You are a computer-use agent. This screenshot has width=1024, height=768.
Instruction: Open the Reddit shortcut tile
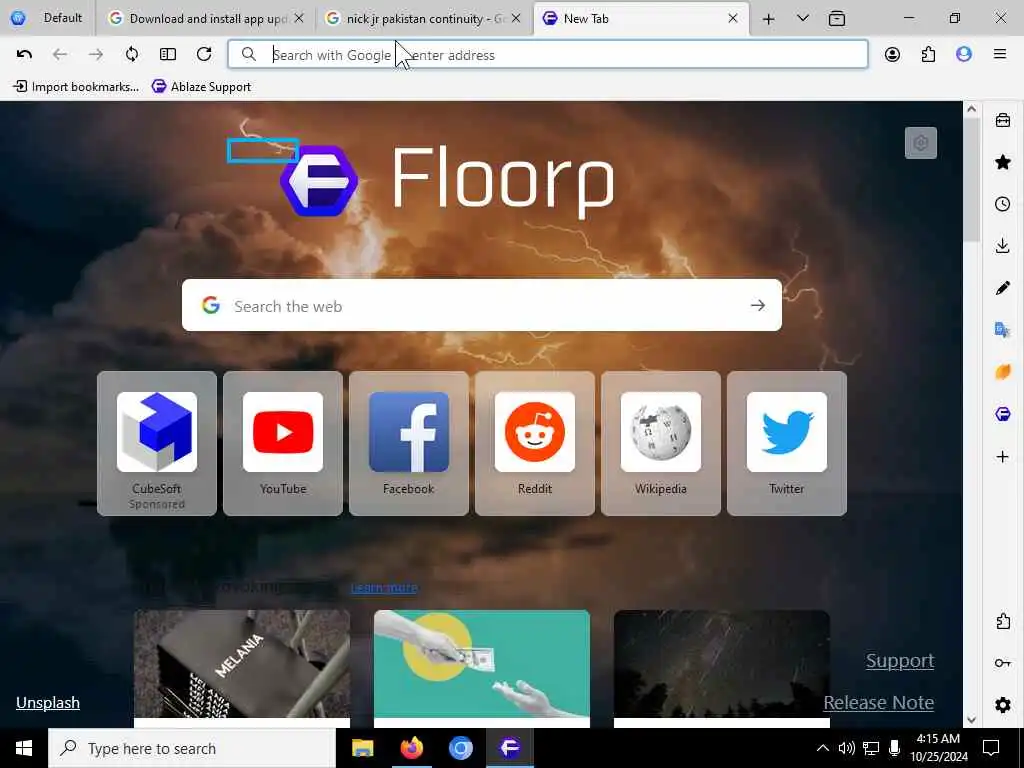pyautogui.click(x=535, y=443)
